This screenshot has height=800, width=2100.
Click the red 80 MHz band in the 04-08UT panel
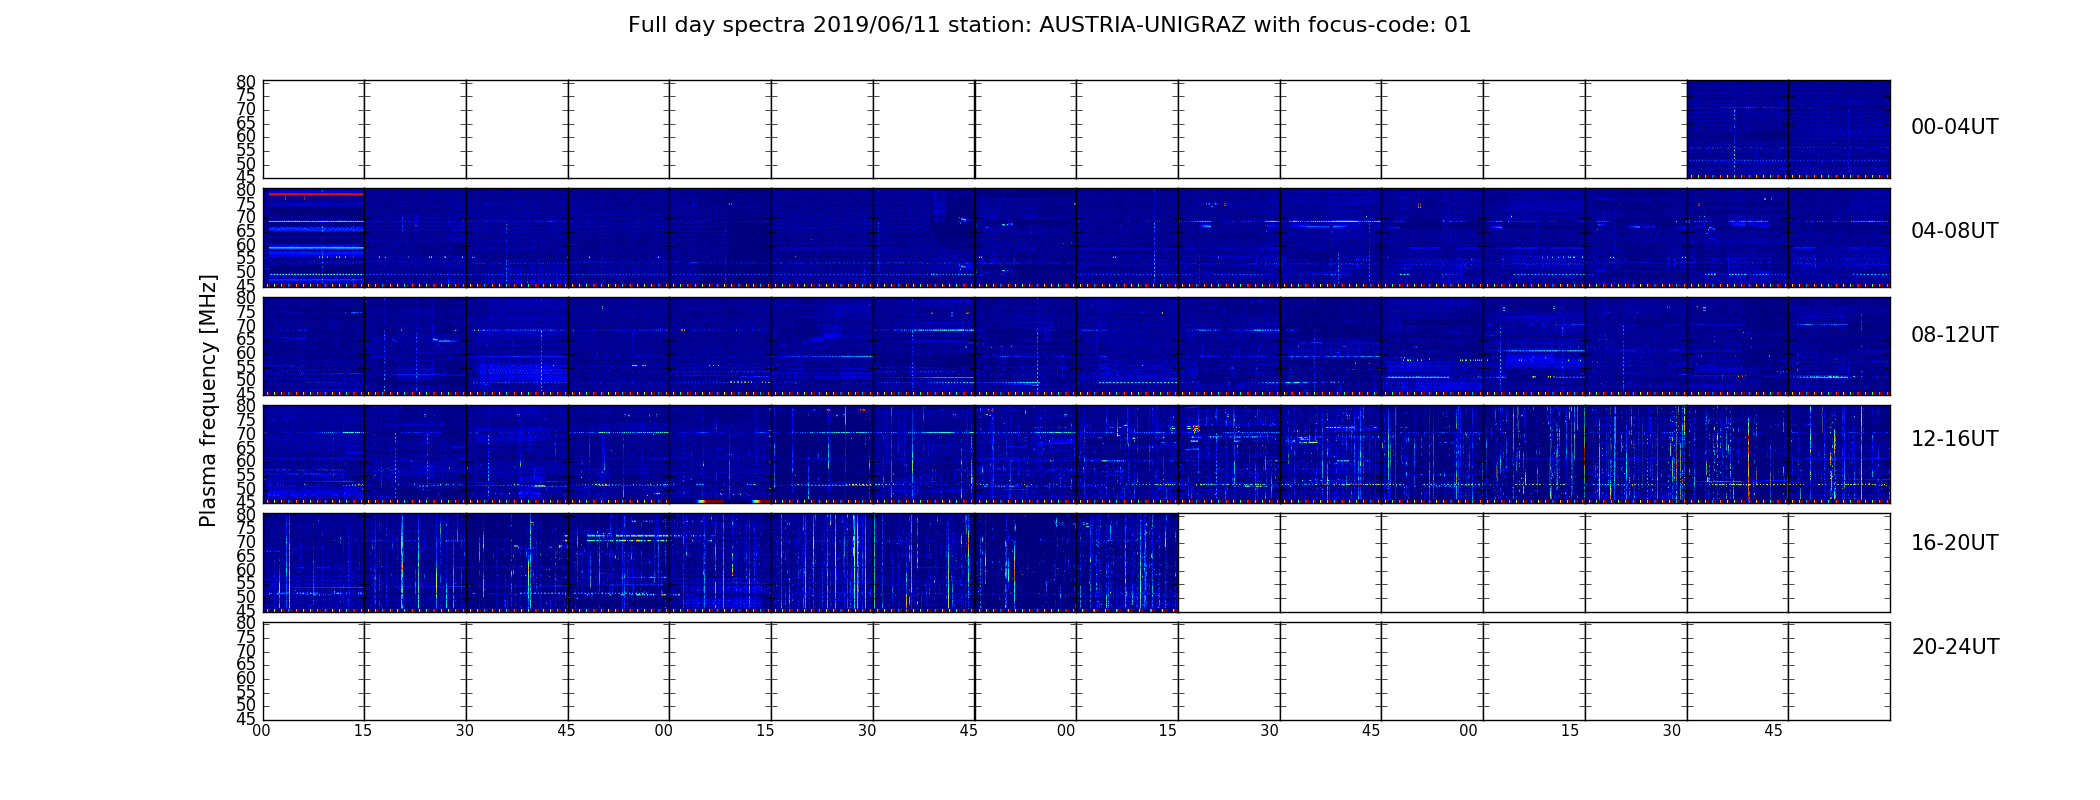coord(316,194)
